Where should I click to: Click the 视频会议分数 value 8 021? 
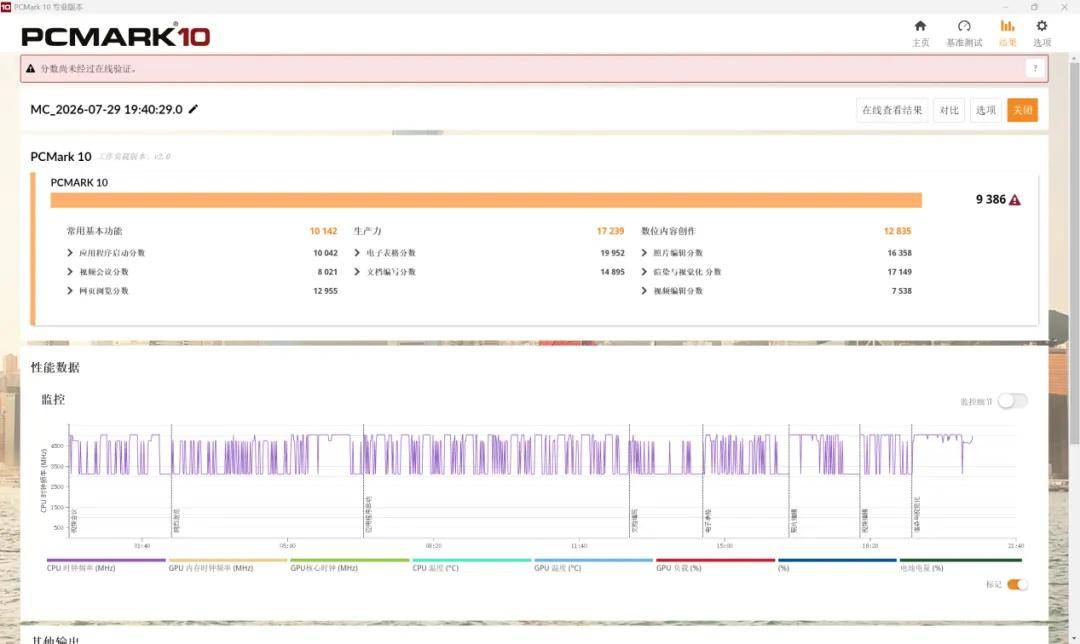327,271
